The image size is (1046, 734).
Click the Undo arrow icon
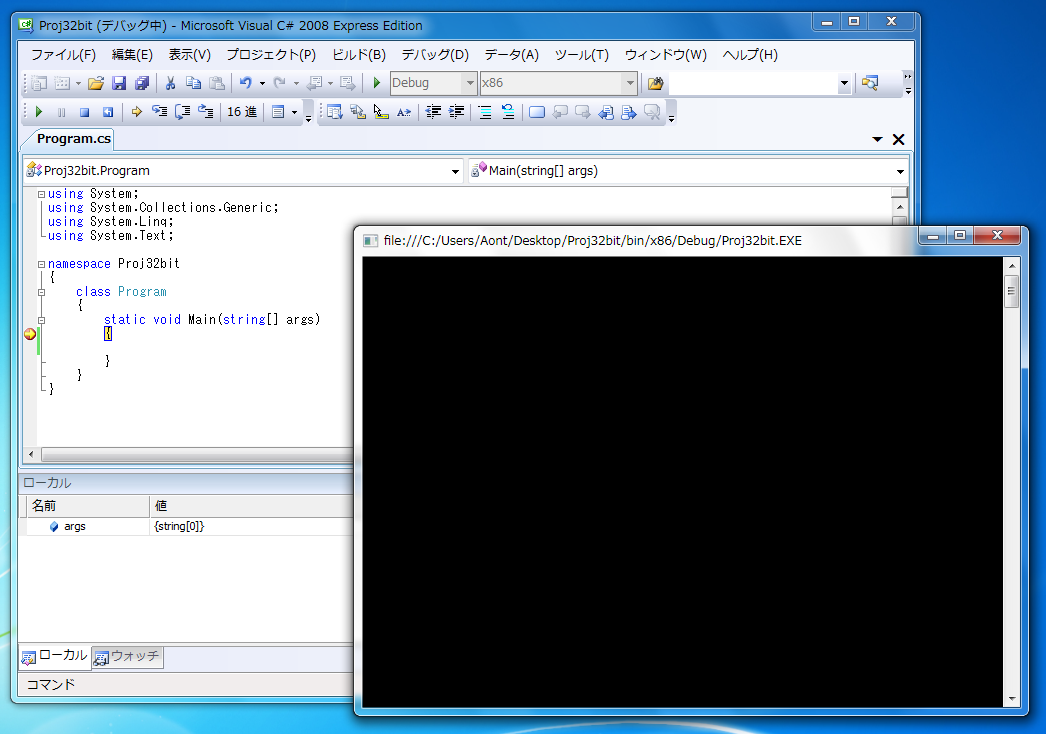tap(246, 83)
